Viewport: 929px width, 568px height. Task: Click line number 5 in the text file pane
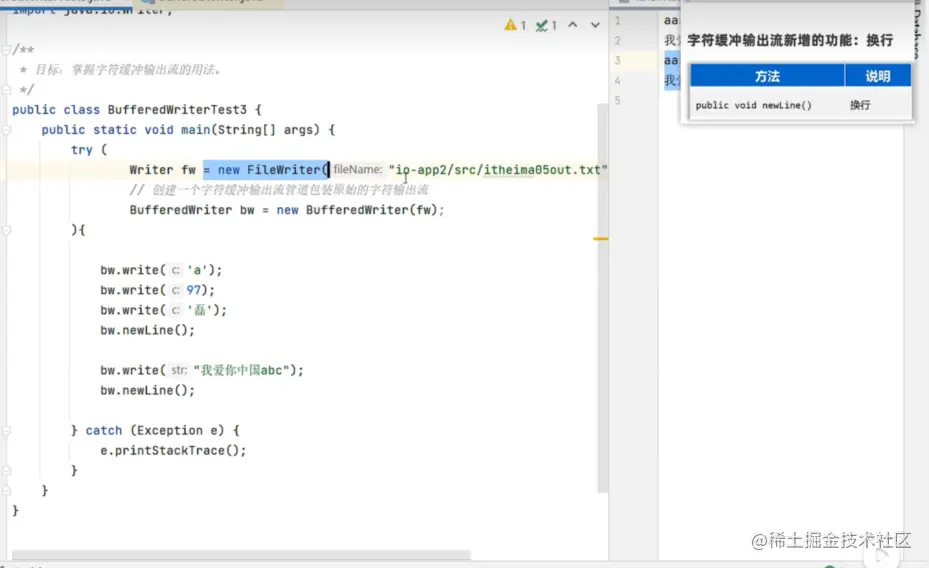click(617, 101)
